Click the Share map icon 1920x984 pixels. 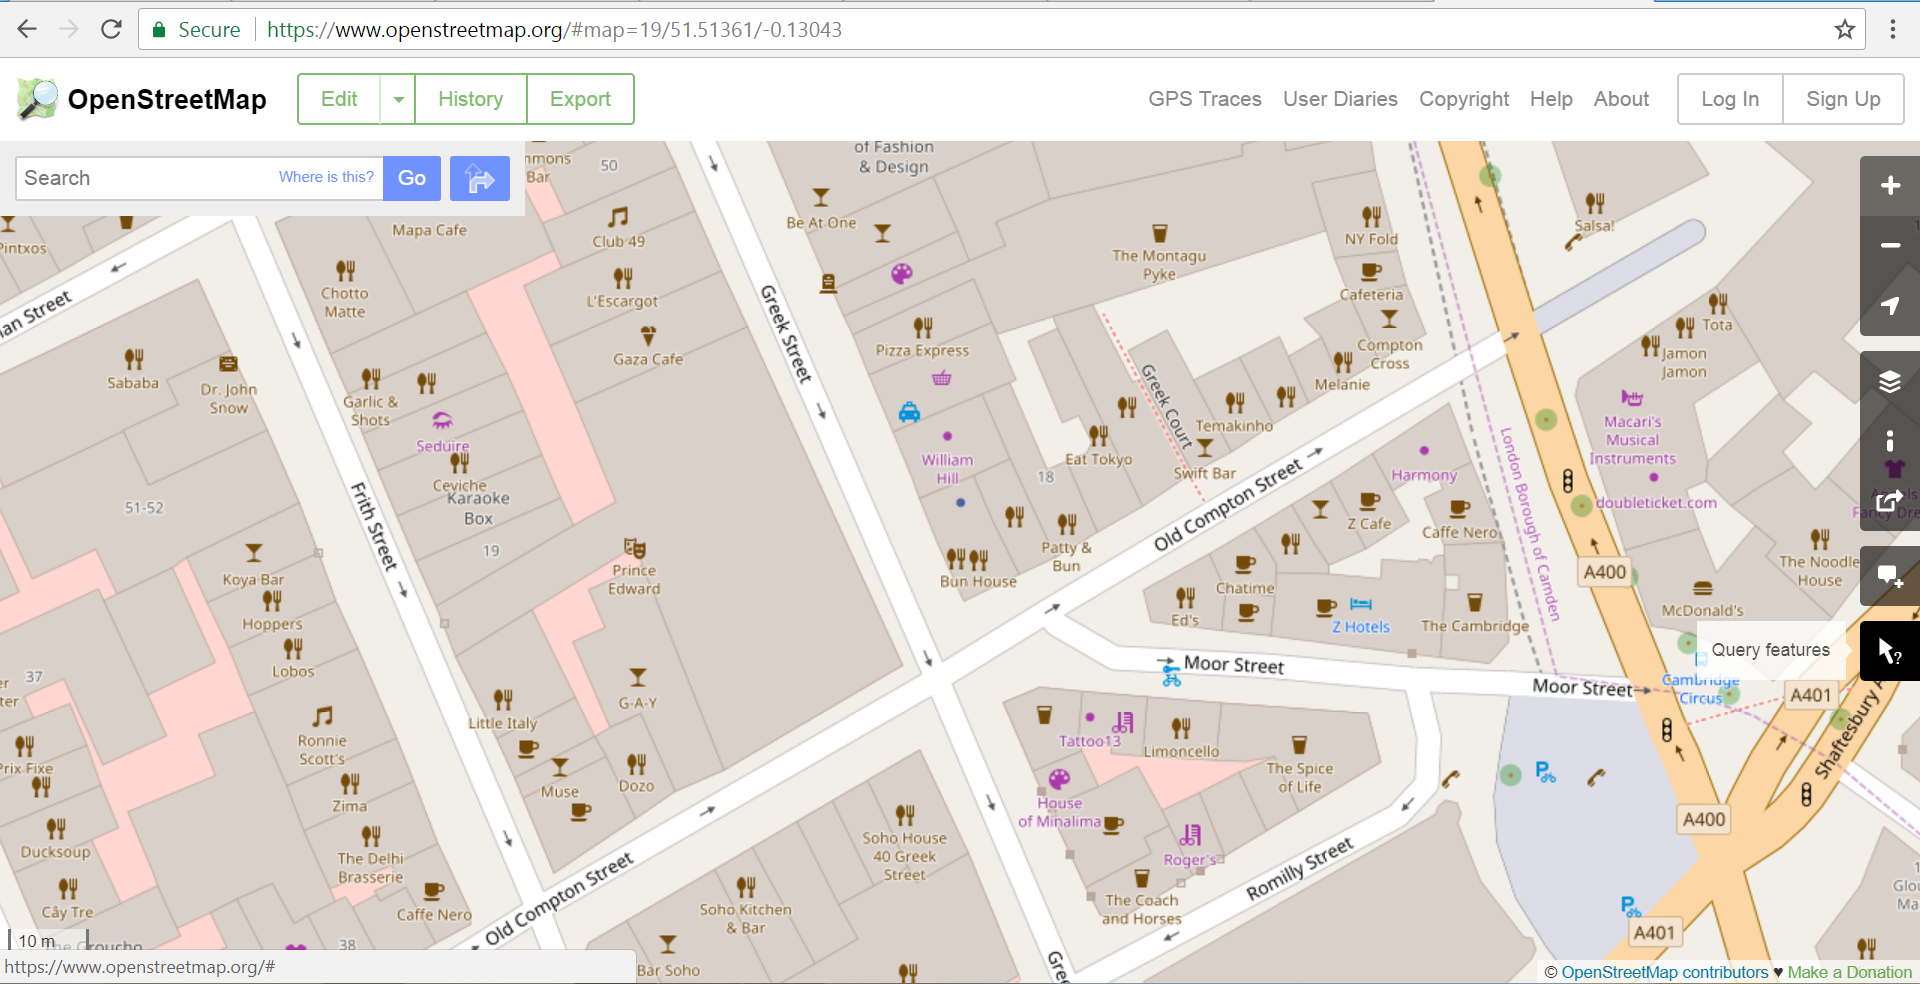click(1889, 501)
